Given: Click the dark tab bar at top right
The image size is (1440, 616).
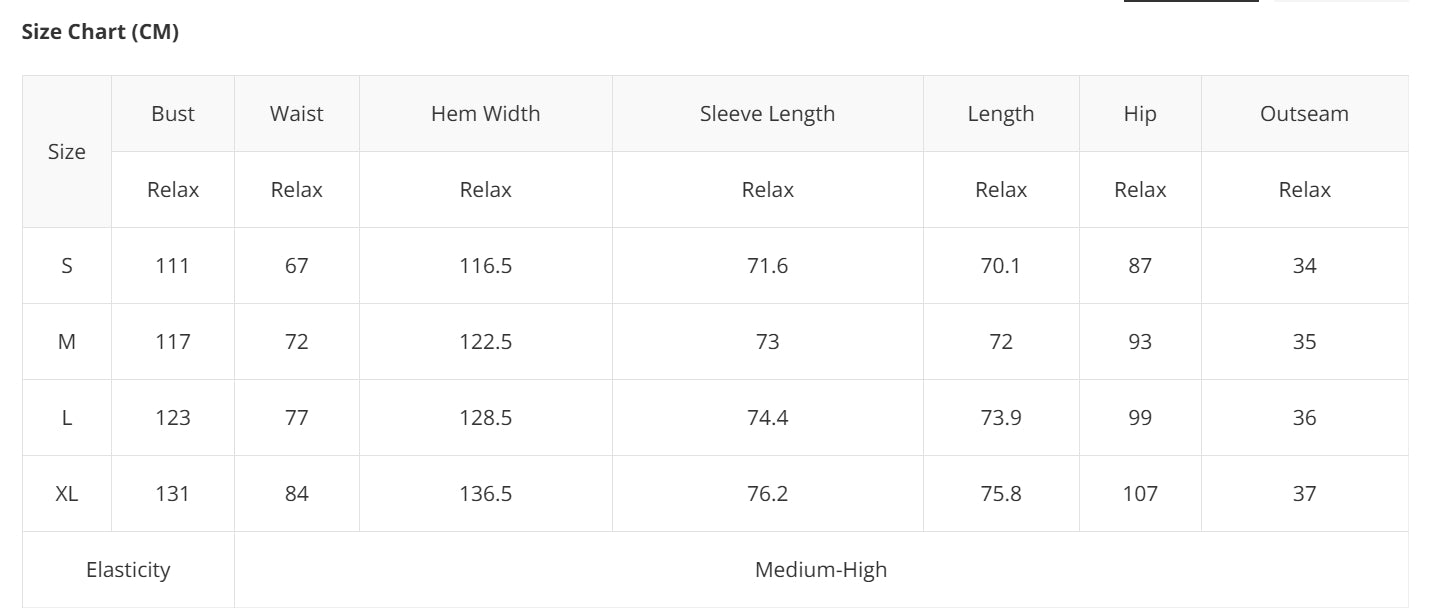Looking at the screenshot, I should (x=1191, y=2).
